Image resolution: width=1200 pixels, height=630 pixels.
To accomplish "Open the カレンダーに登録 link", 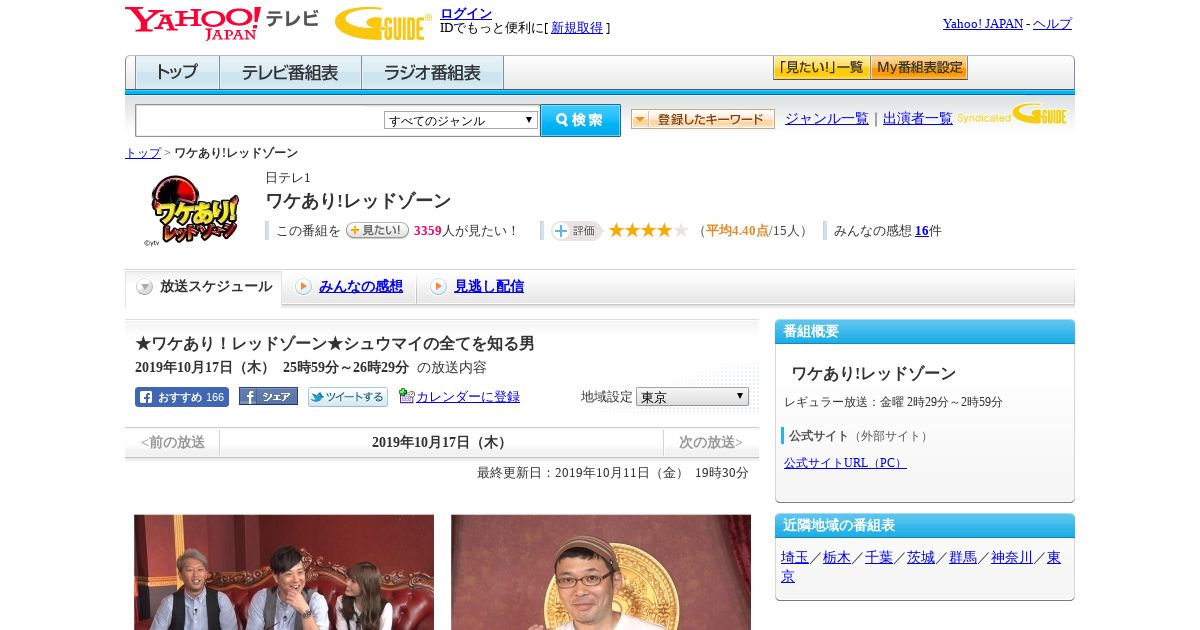I will [x=468, y=397].
